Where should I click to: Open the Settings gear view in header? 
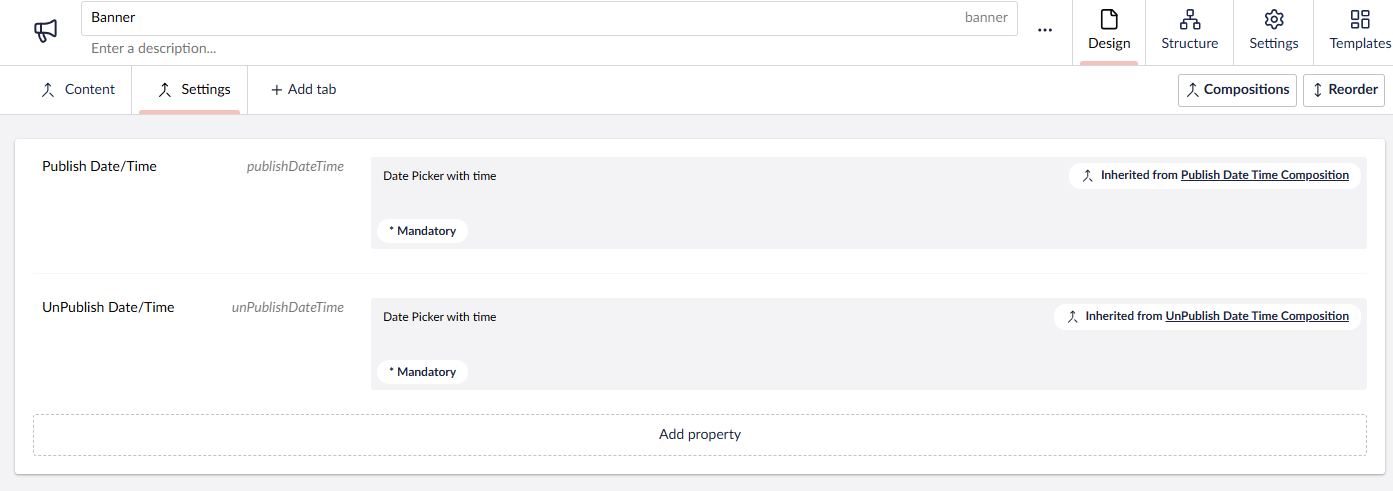1273,32
